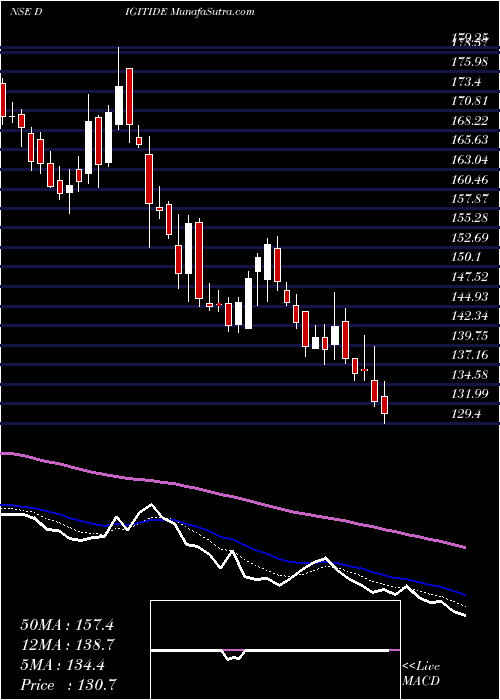The image size is (500, 700).
Task: Click the NSE exchange label
Action: (20, 12)
